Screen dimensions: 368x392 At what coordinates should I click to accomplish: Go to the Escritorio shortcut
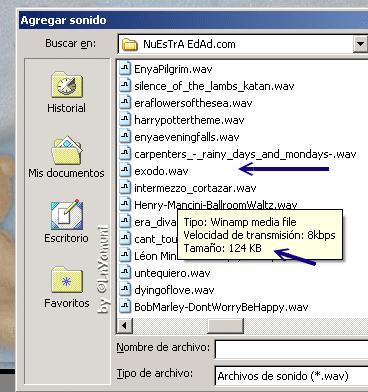pyautogui.click(x=66, y=222)
